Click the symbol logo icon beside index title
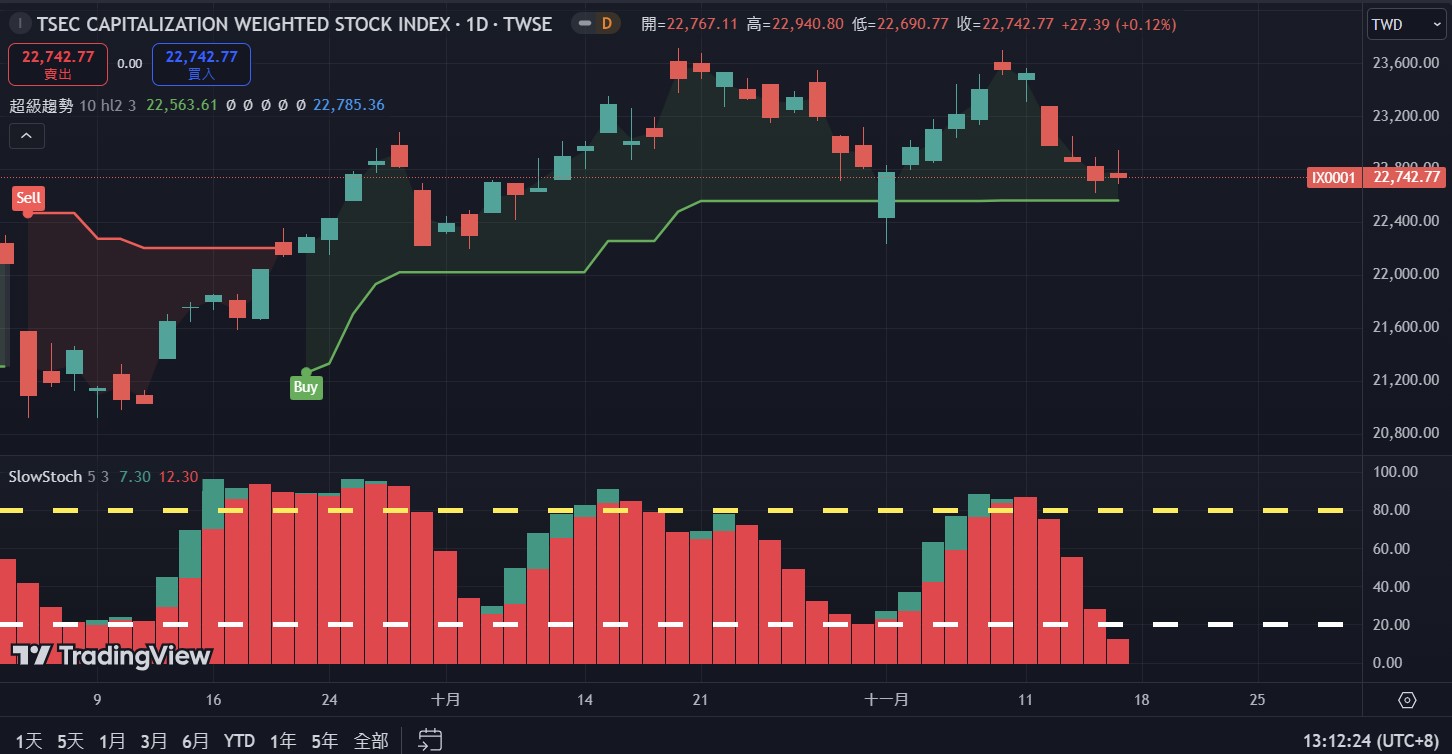The image size is (1452, 754). coord(19,24)
